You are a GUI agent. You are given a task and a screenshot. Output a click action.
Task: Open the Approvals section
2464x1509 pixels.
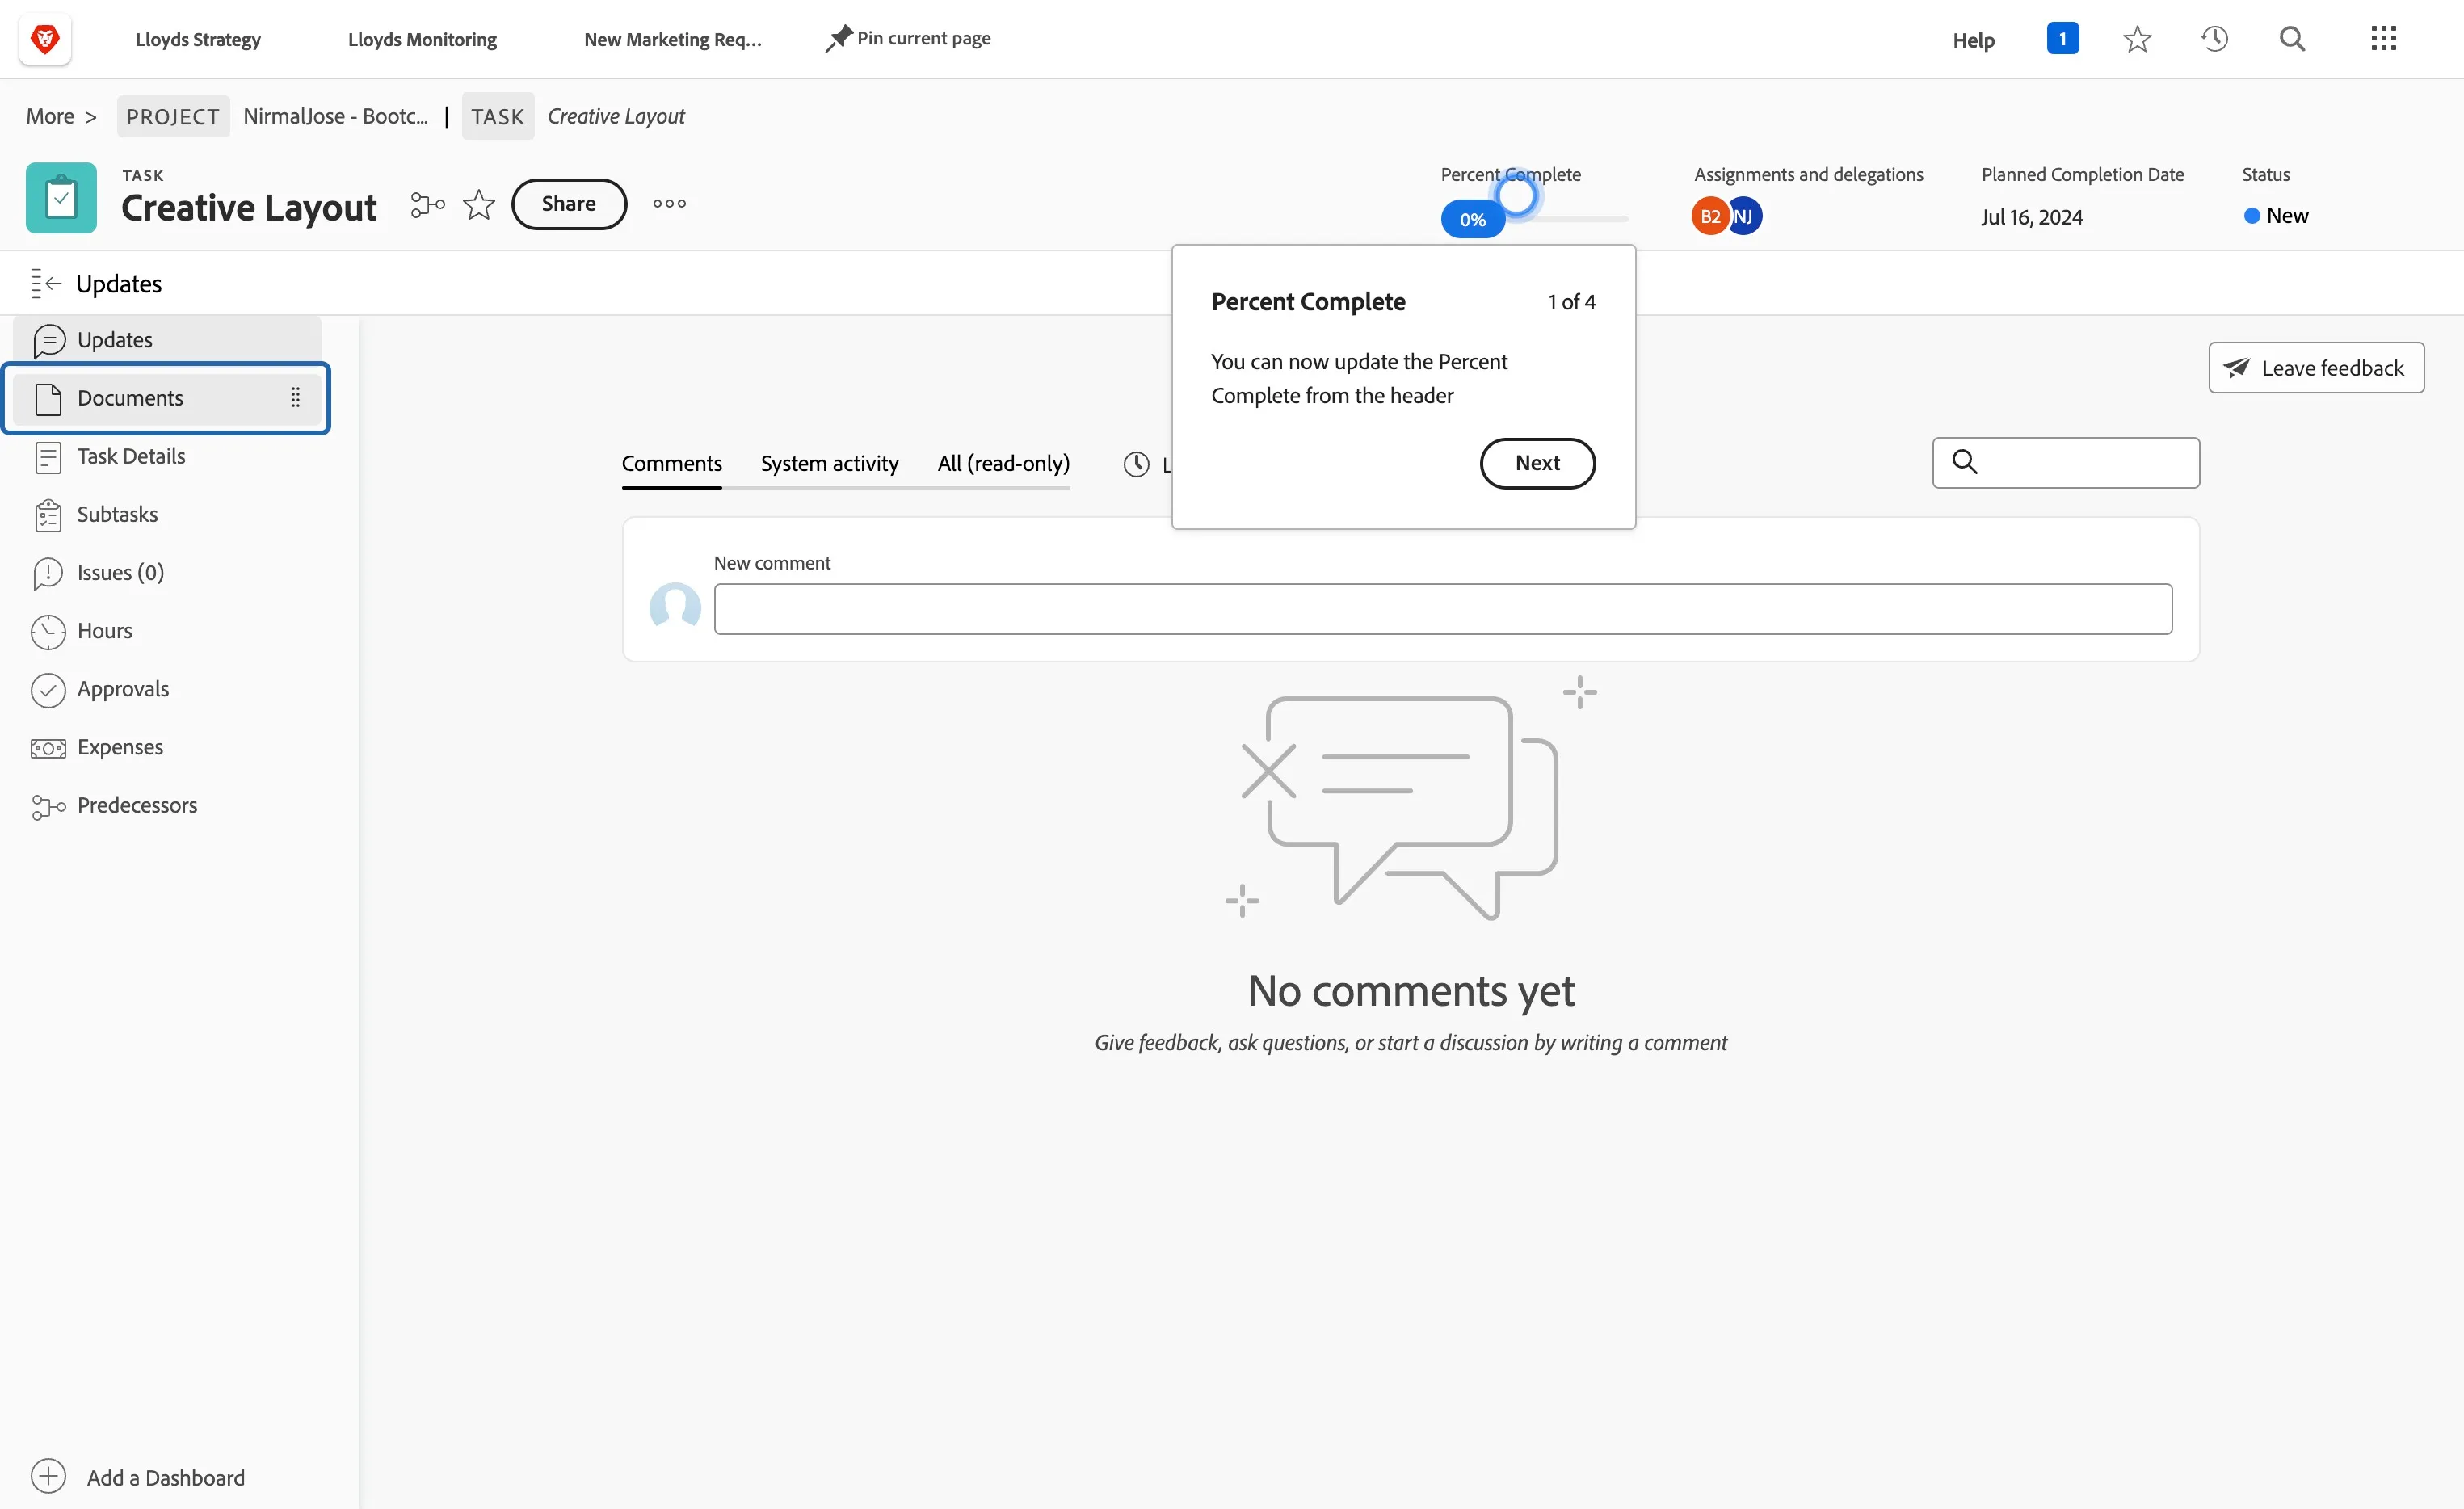(x=167, y=689)
